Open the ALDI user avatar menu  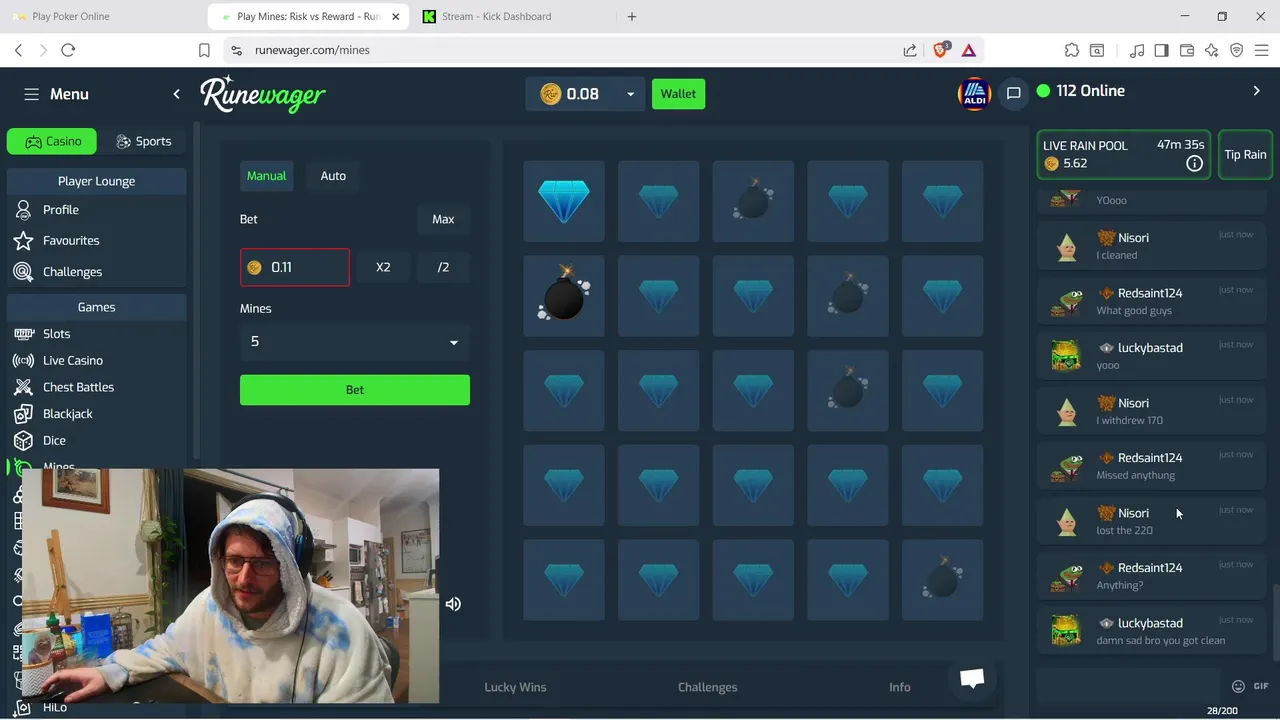(x=973, y=94)
